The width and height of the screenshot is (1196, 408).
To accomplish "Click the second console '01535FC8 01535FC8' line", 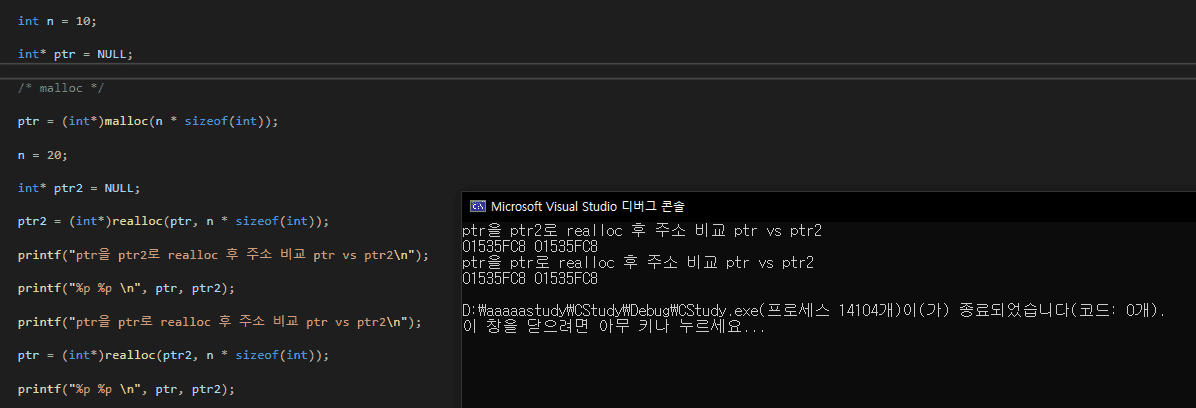I will pos(530,278).
